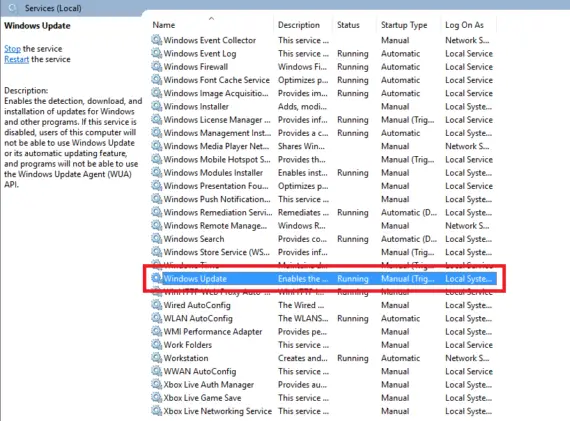Select the WLAN AutoConfig service name
The image size is (570, 421).
(x=198, y=318)
